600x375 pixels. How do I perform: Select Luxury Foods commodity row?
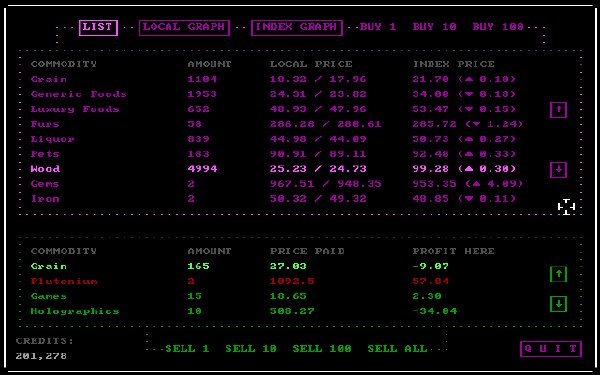click(x=273, y=109)
